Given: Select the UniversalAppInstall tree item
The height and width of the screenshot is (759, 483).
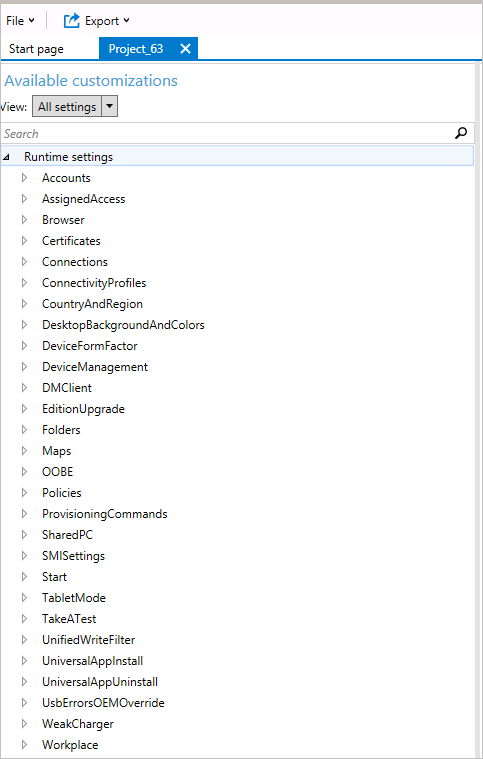Looking at the screenshot, I should [92, 661].
